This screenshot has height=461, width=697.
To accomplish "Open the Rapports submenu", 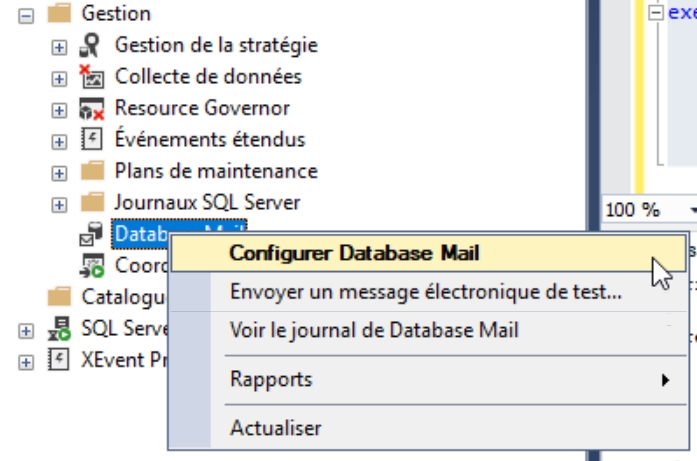I will [271, 380].
